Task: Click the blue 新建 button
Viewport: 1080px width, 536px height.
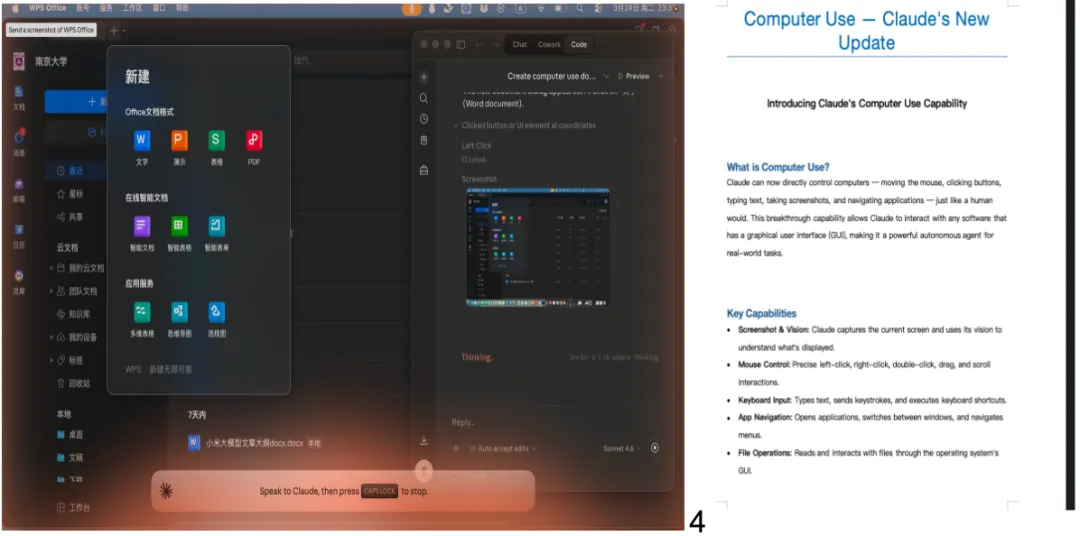Action: pyautogui.click(x=76, y=101)
